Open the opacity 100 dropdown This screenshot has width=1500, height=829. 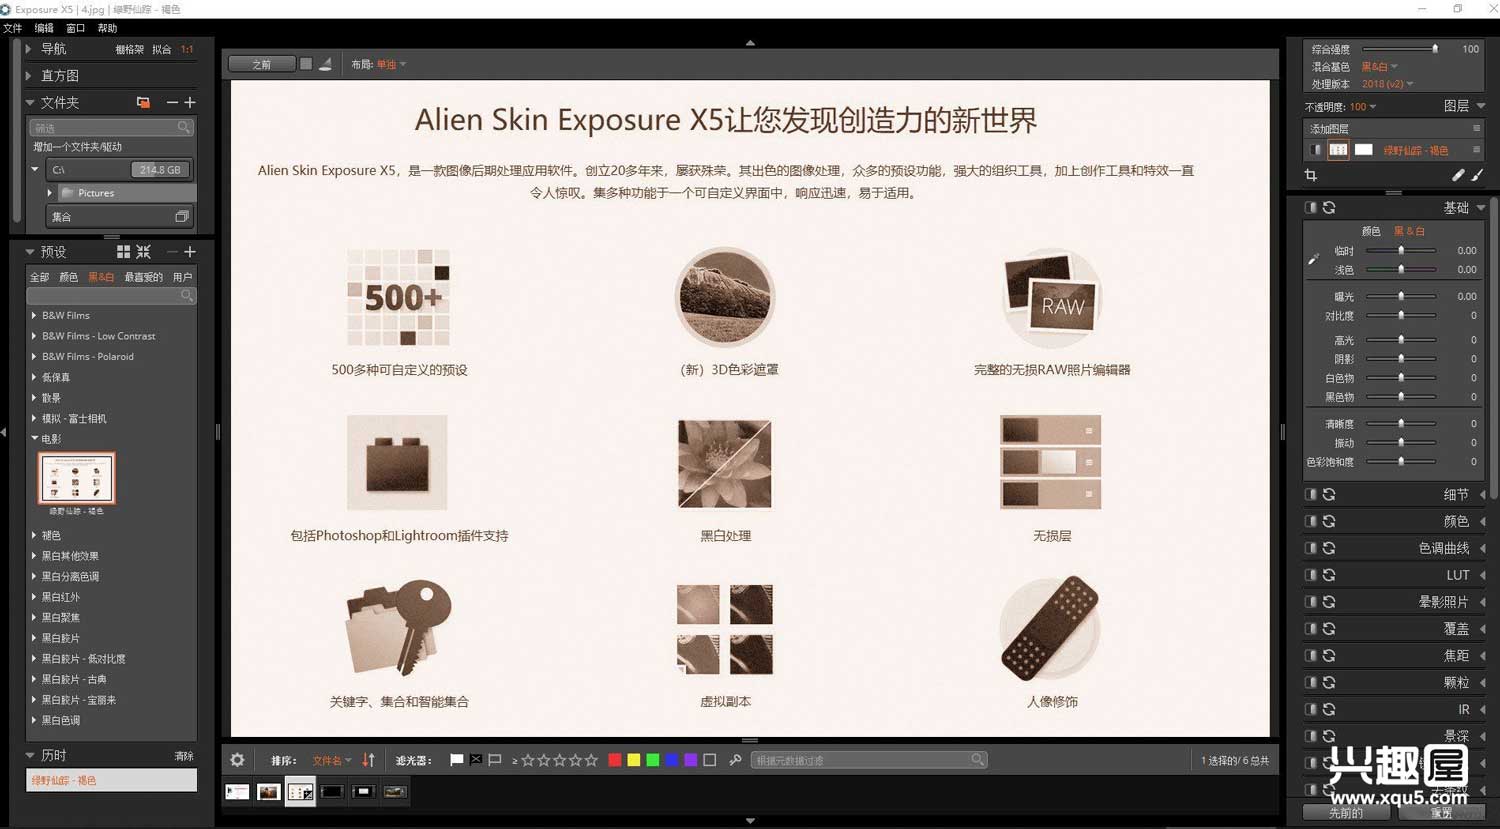(1362, 107)
